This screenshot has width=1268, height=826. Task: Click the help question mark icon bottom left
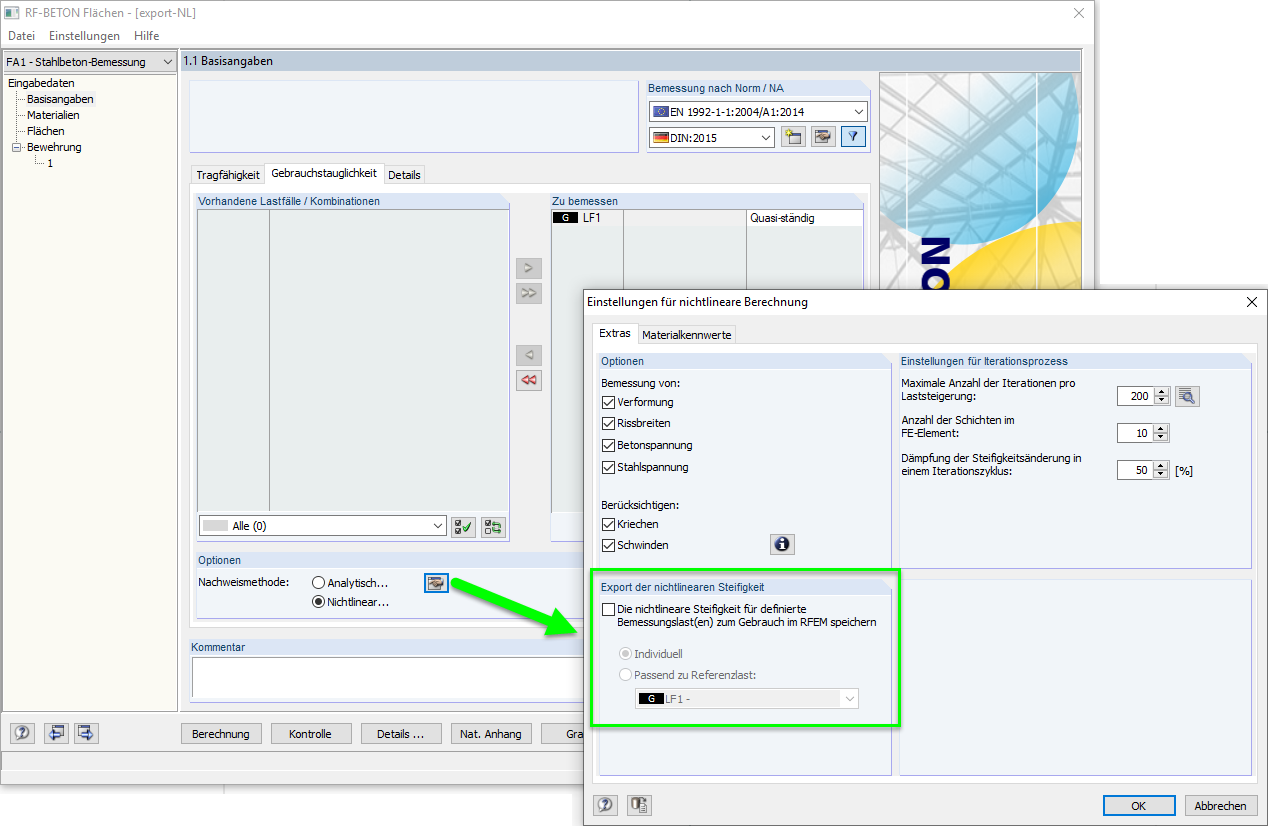click(21, 733)
